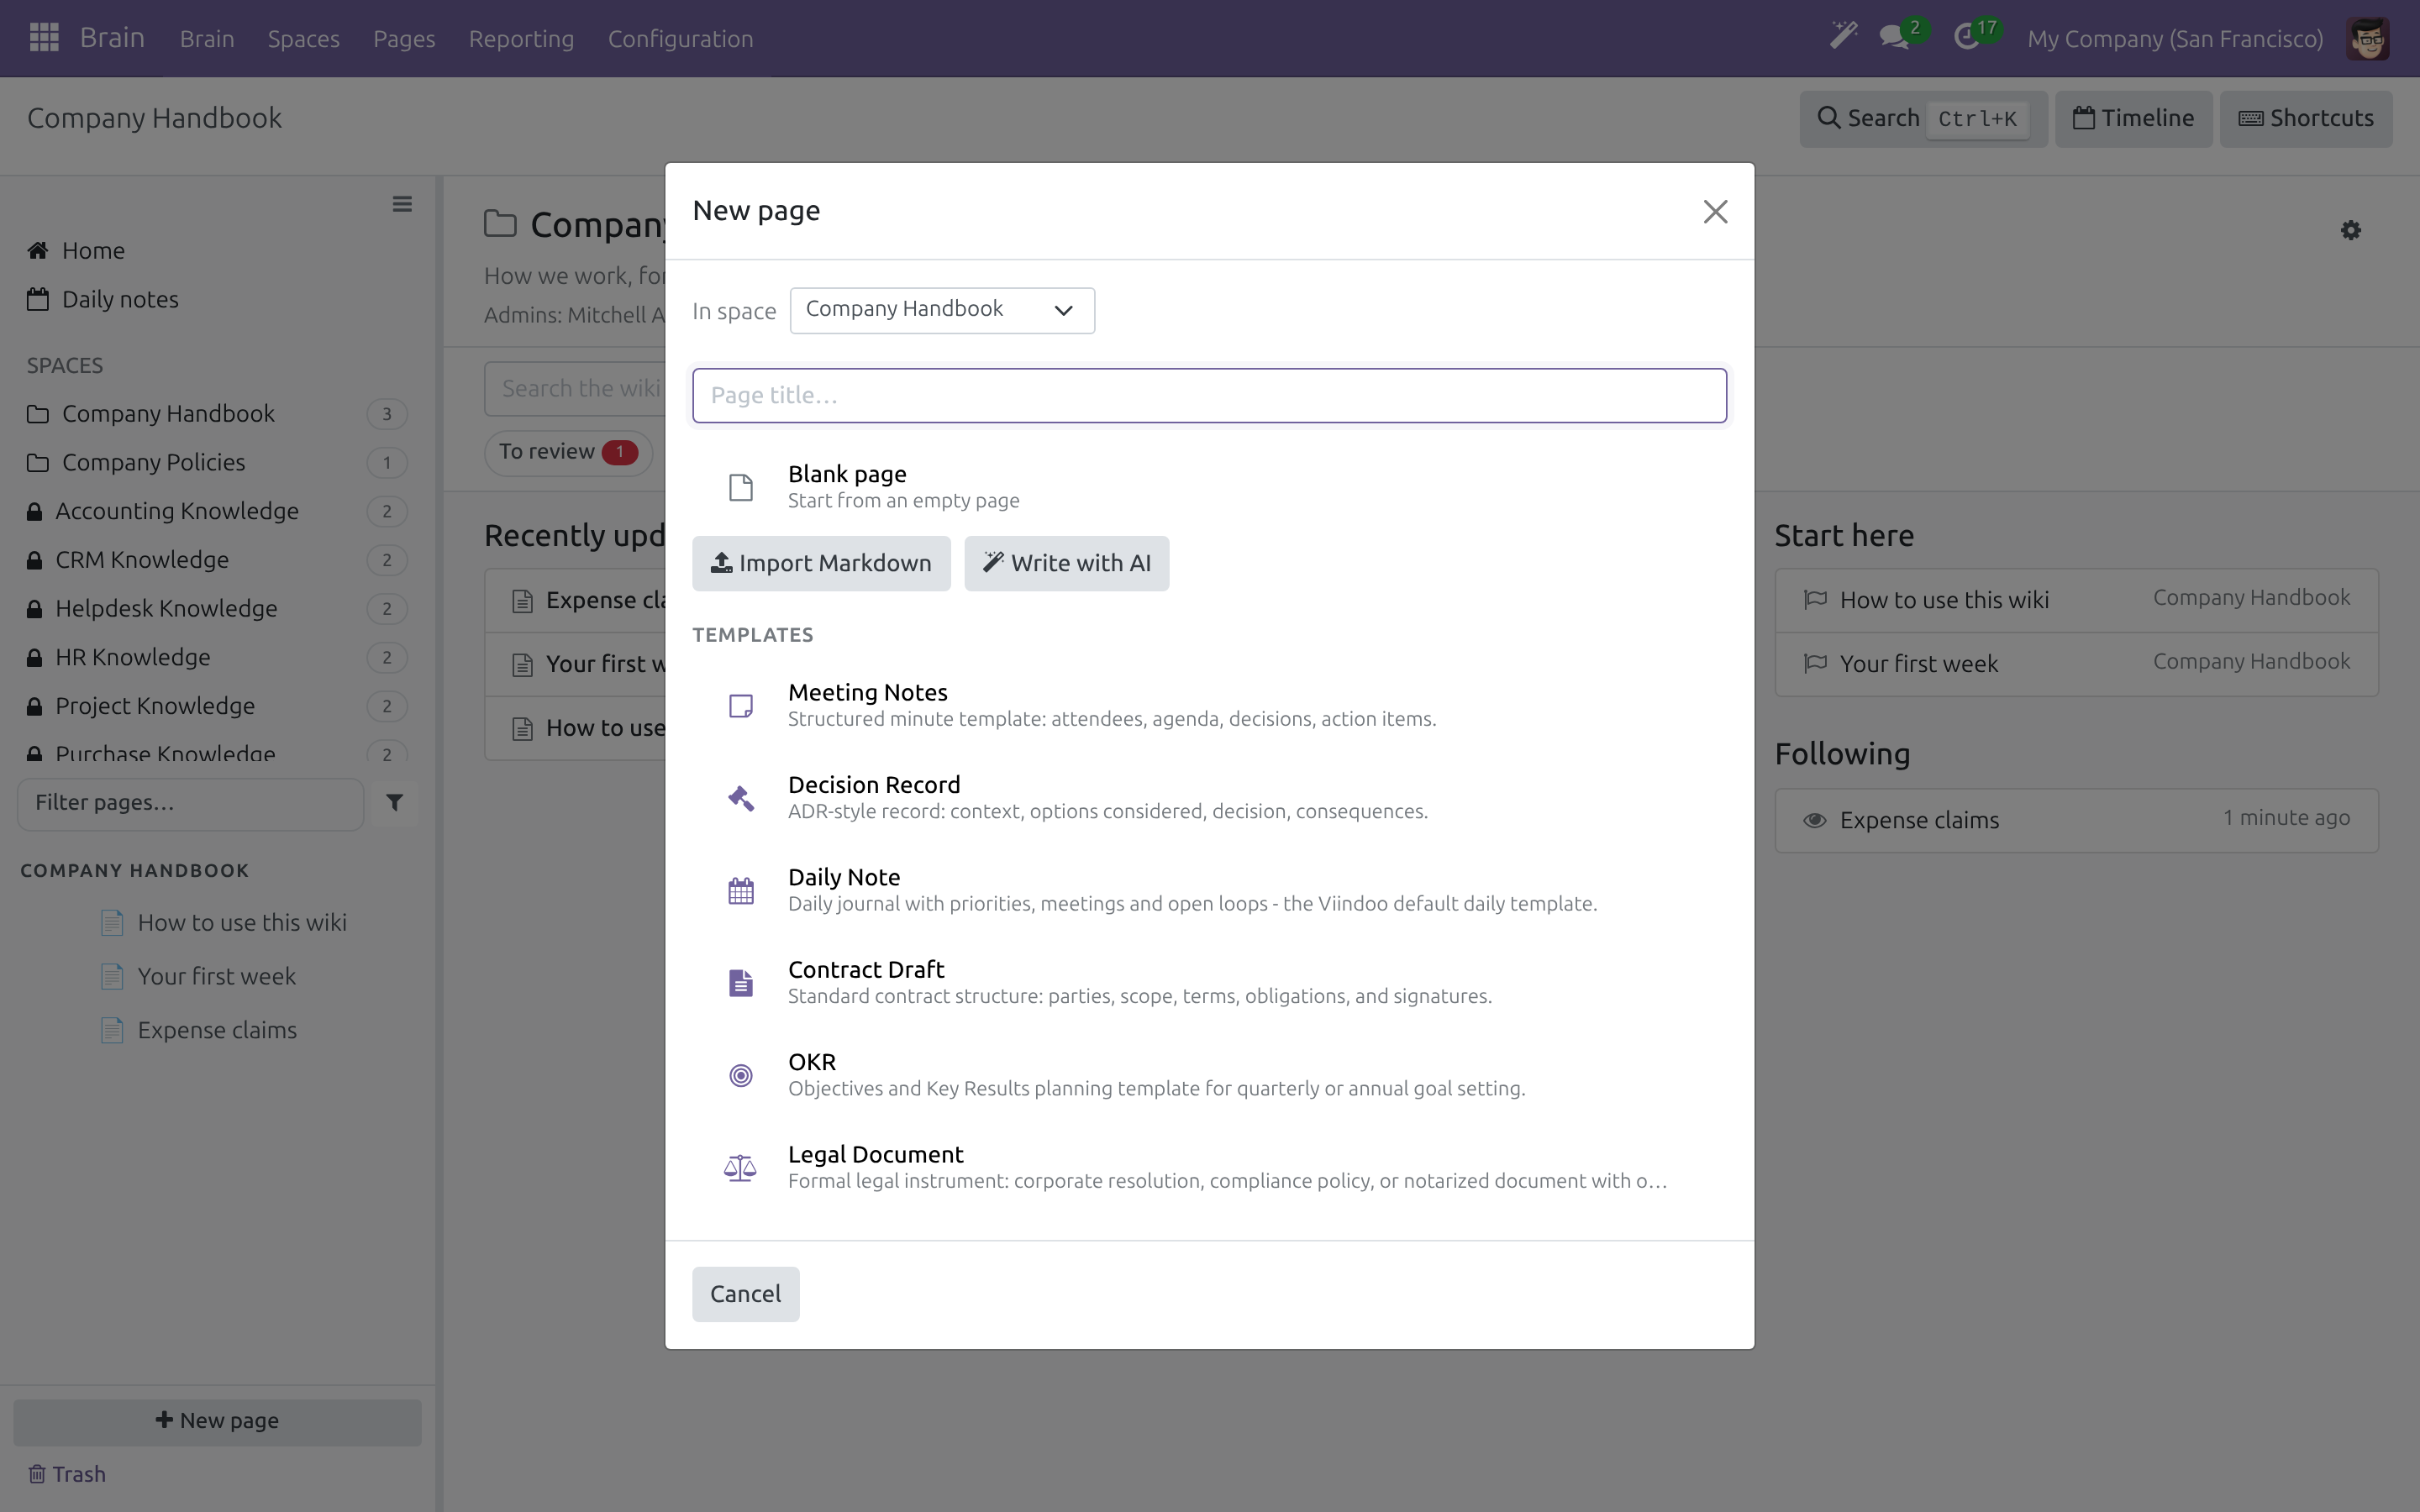Click the Contract Draft document icon

tap(740, 983)
